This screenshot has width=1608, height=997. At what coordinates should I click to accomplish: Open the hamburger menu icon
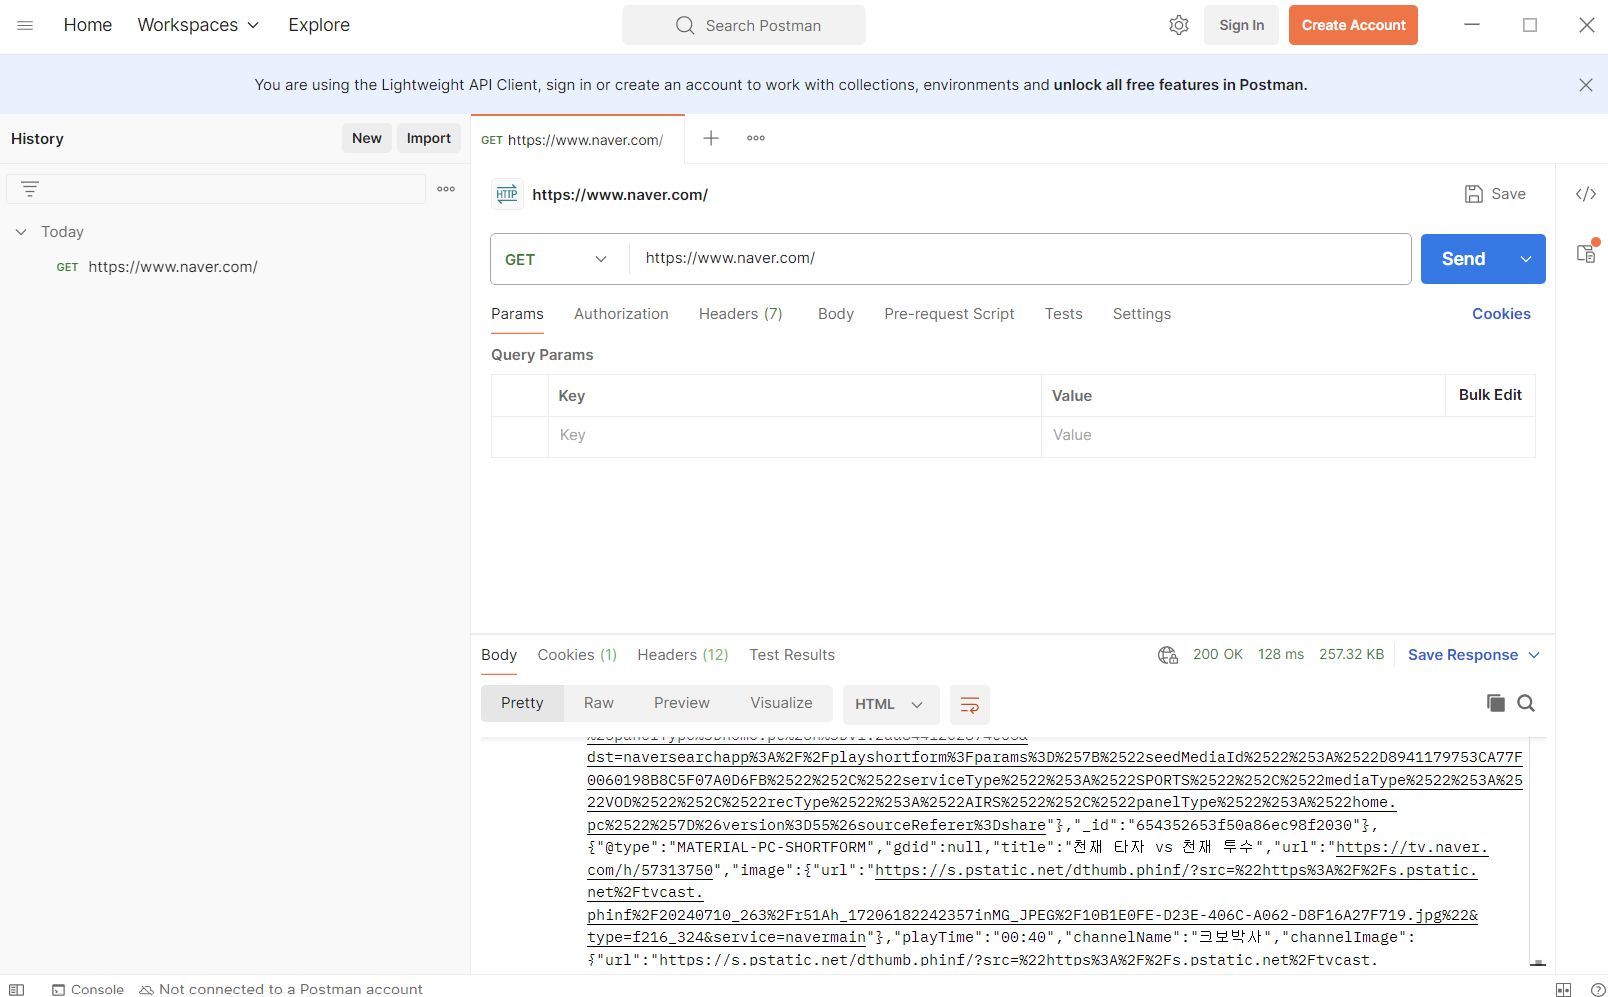tap(25, 25)
